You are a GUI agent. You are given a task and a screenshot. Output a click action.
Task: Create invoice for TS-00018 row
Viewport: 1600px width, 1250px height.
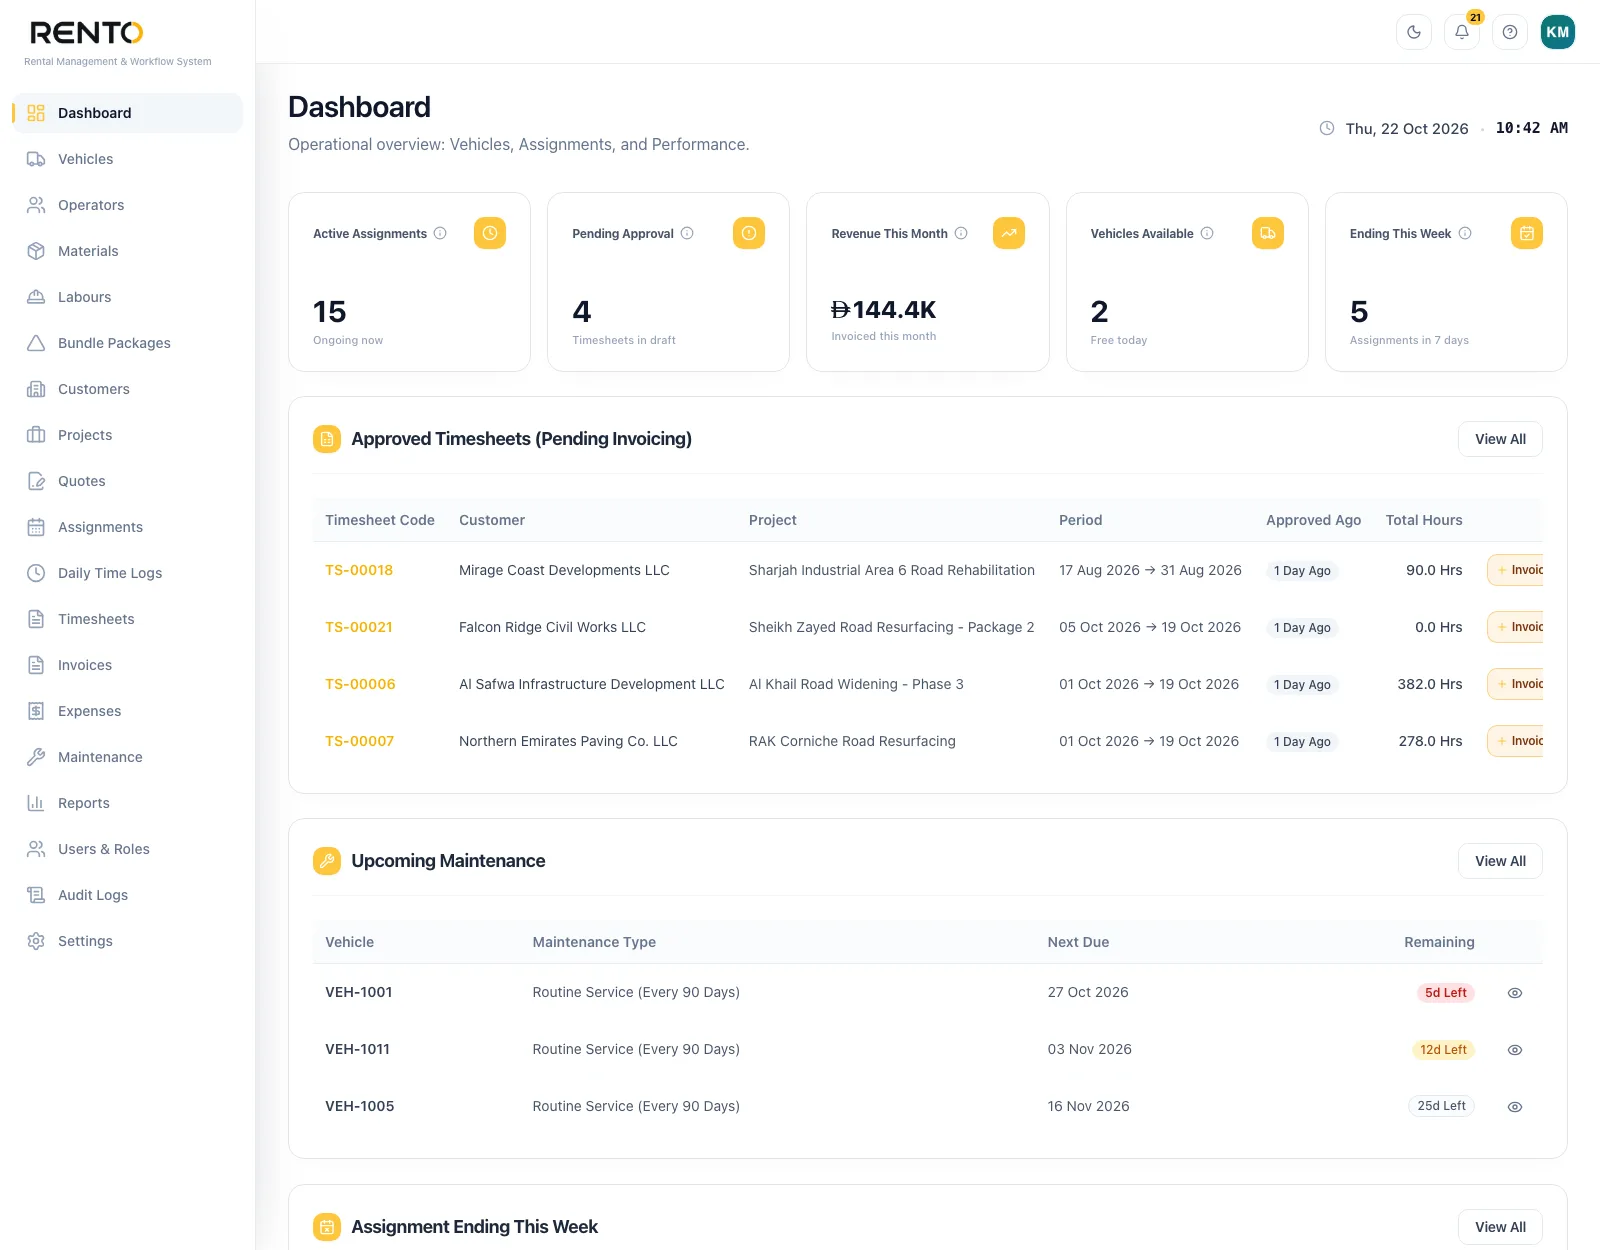click(1516, 570)
